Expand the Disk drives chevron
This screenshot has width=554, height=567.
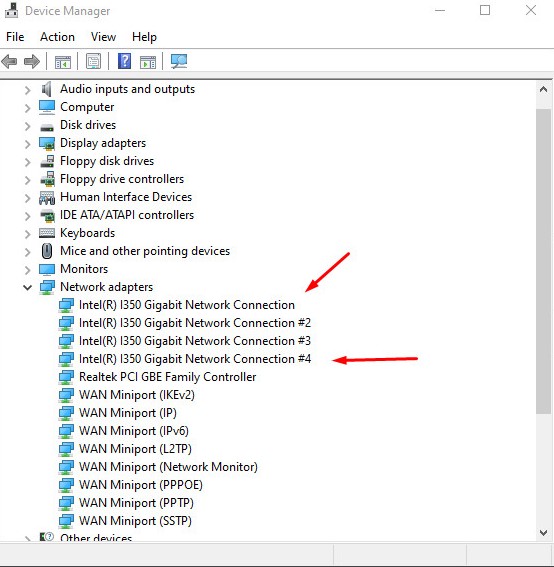27,126
